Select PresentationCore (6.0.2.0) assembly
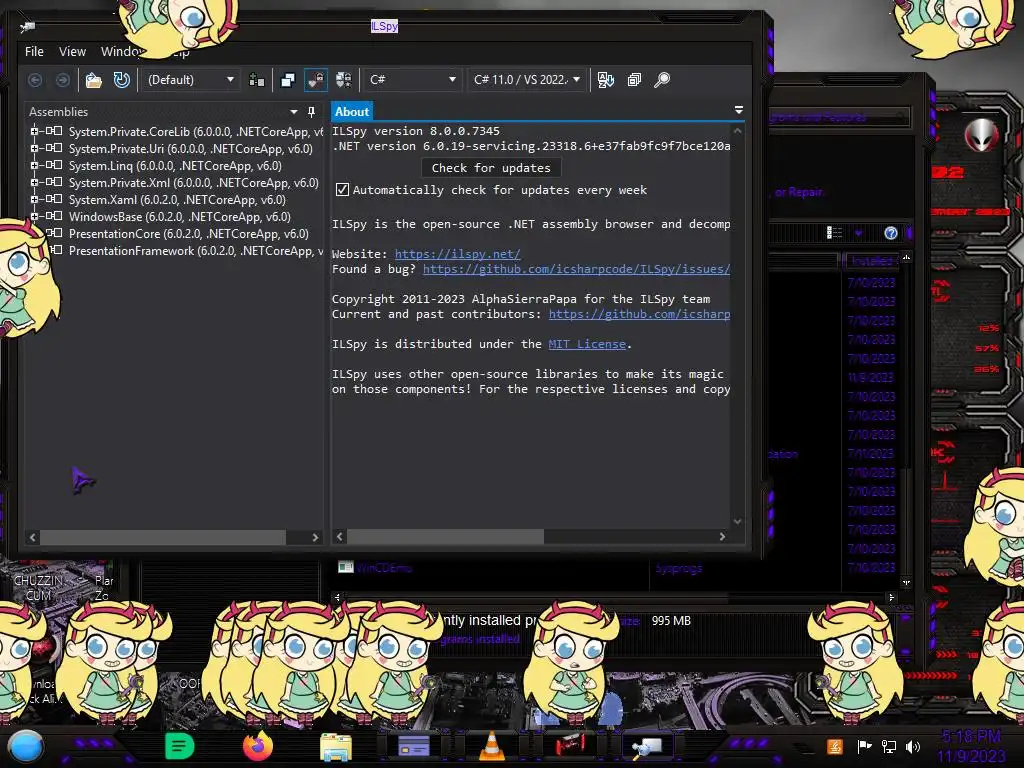Screen dimensions: 1024x768 point(188,234)
